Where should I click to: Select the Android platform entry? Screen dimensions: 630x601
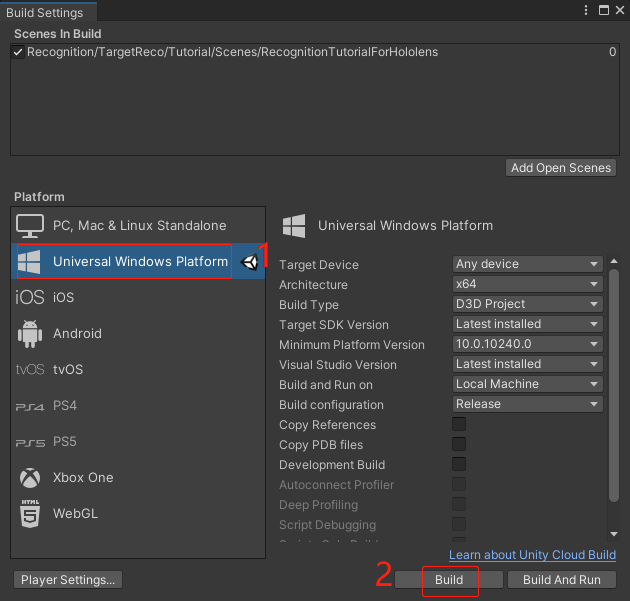(x=138, y=333)
